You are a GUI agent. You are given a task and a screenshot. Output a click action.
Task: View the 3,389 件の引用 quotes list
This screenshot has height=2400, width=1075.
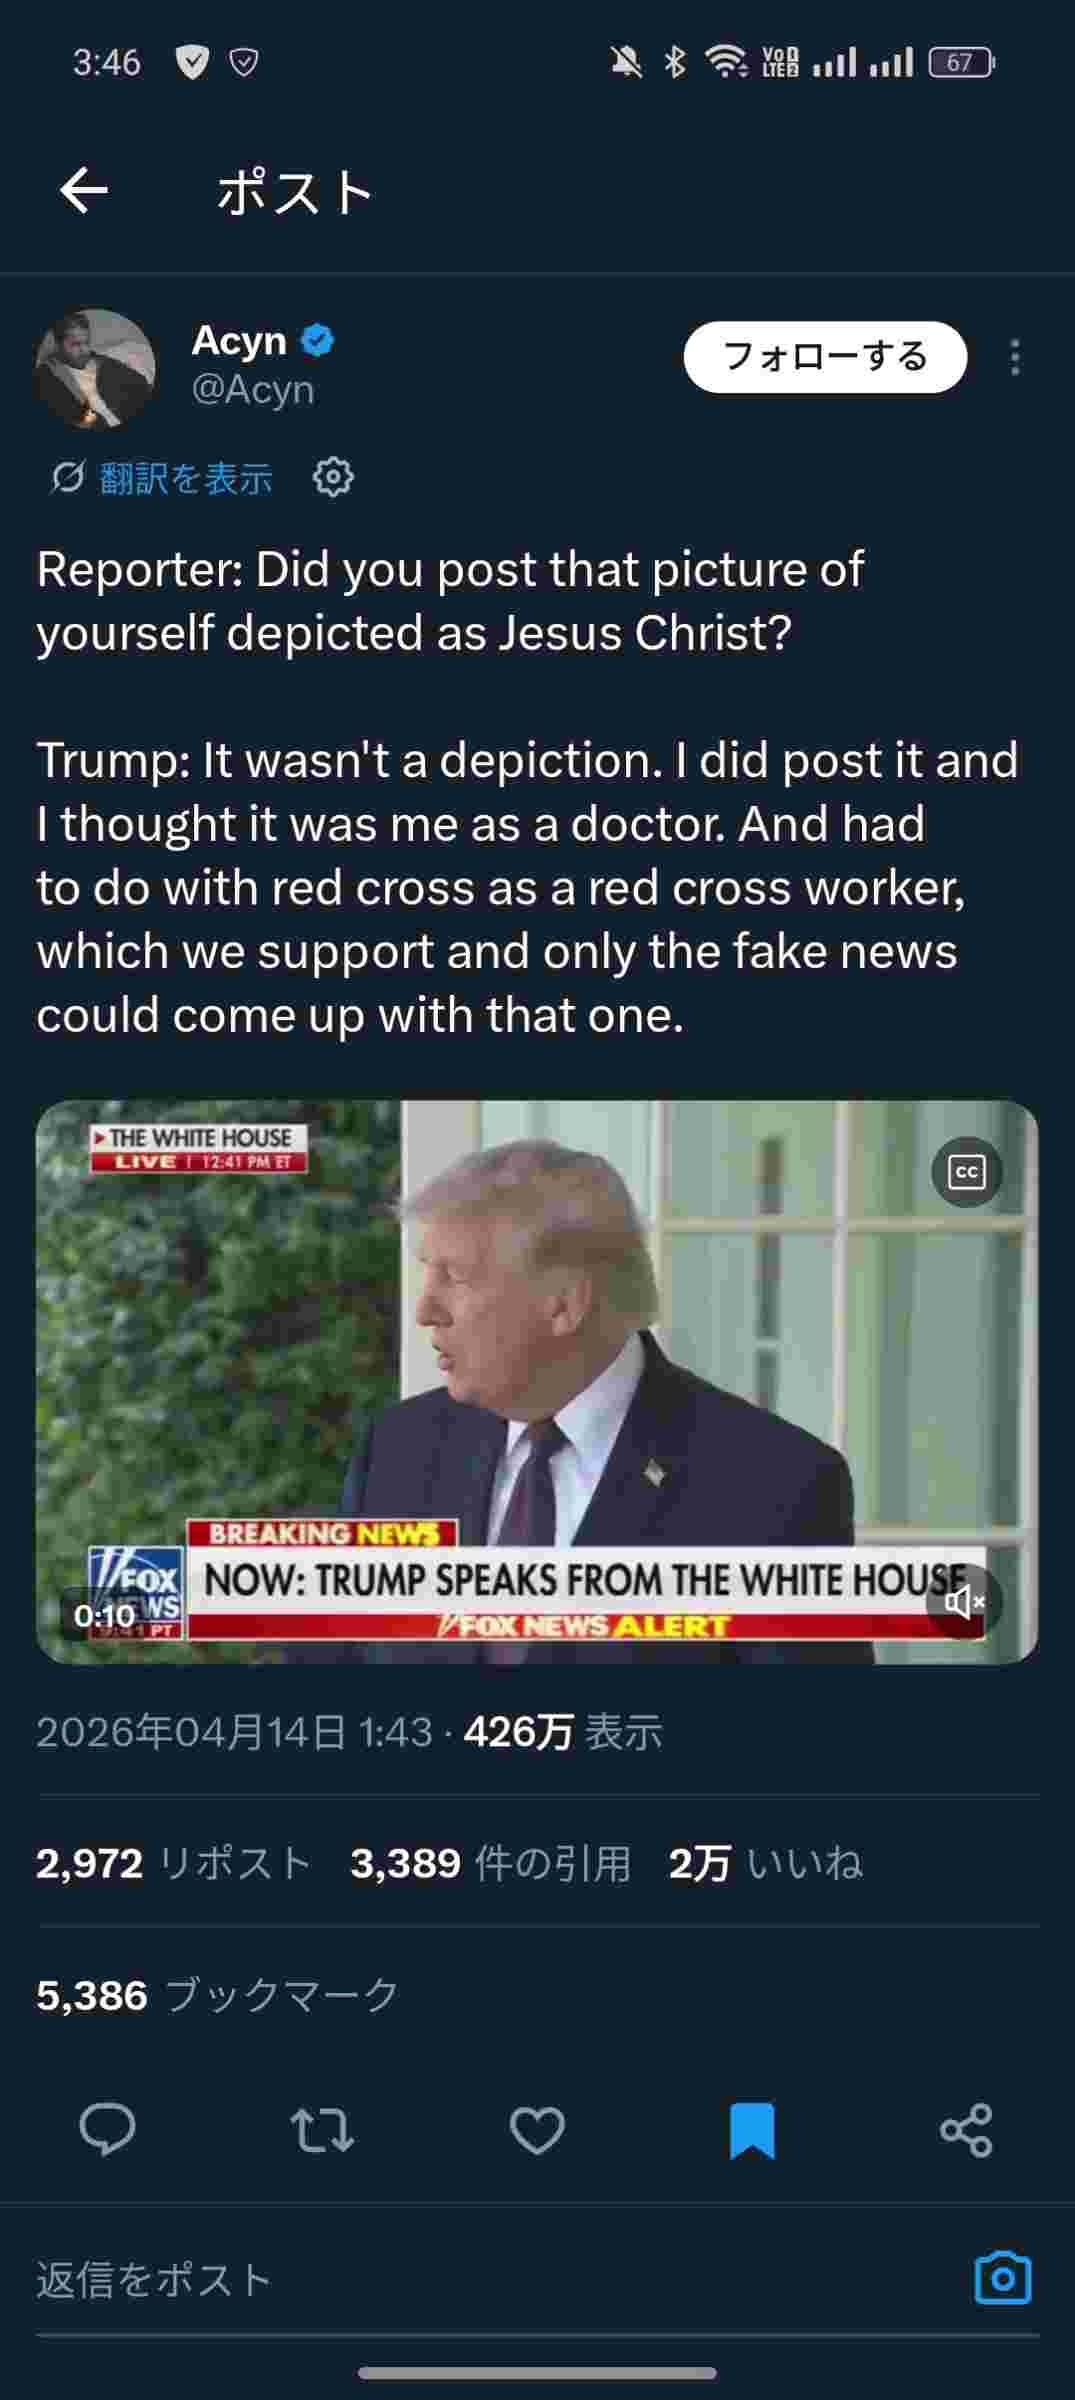490,1863
